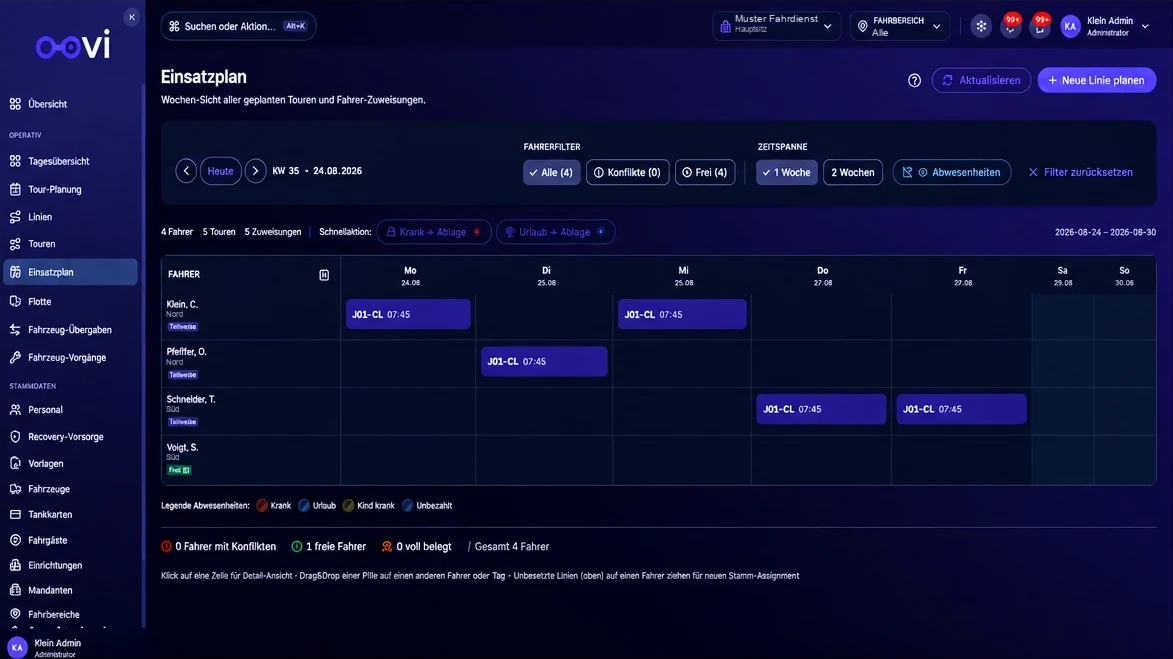Screen dimensions: 1173x659
Task: Click the column toggle icon beside FAHRER
Action: (324, 275)
